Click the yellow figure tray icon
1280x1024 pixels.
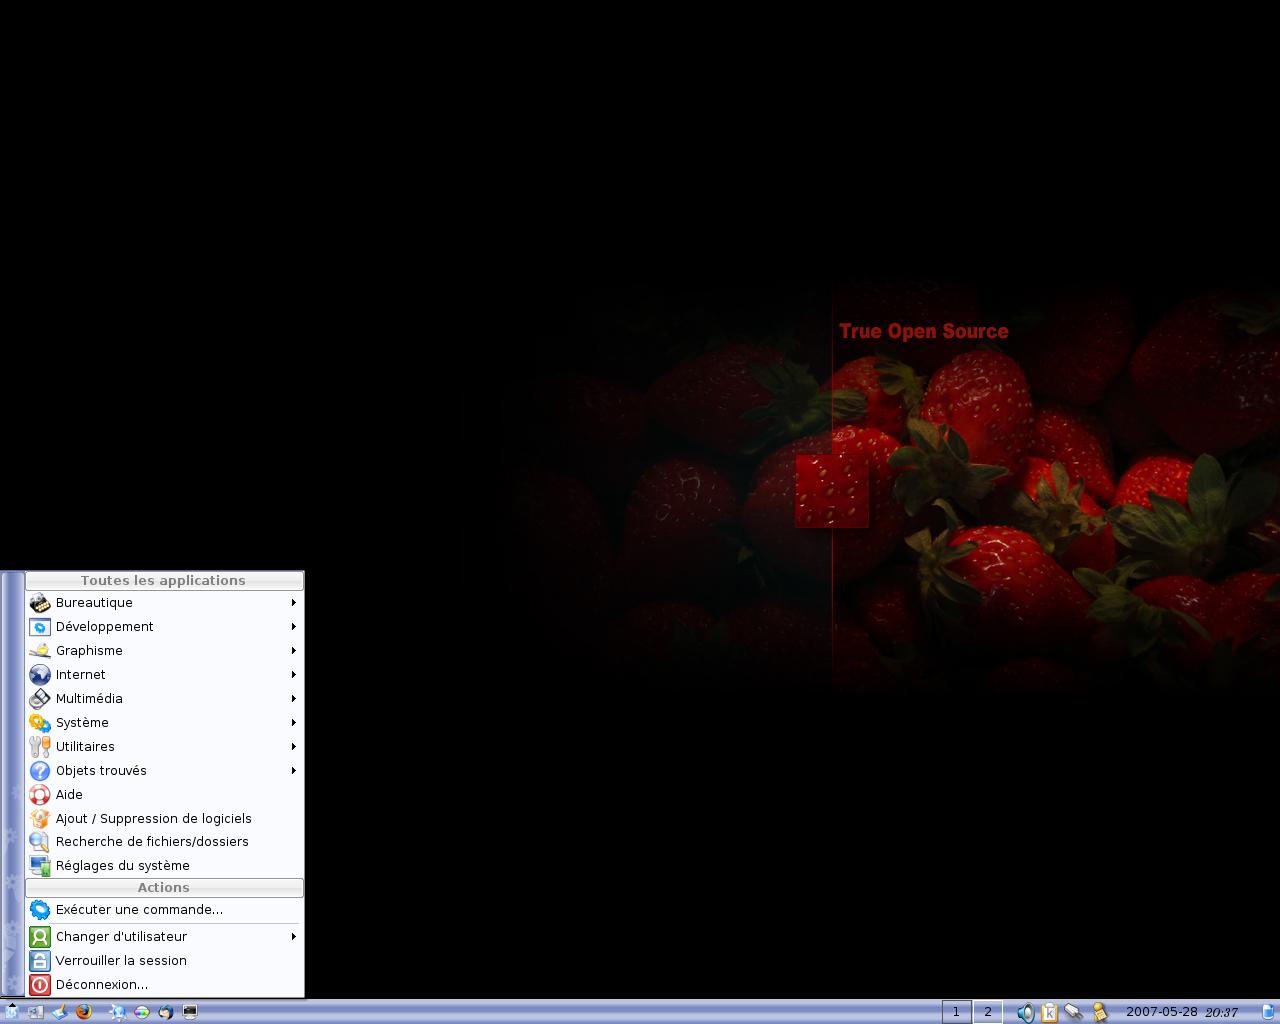click(1099, 1013)
